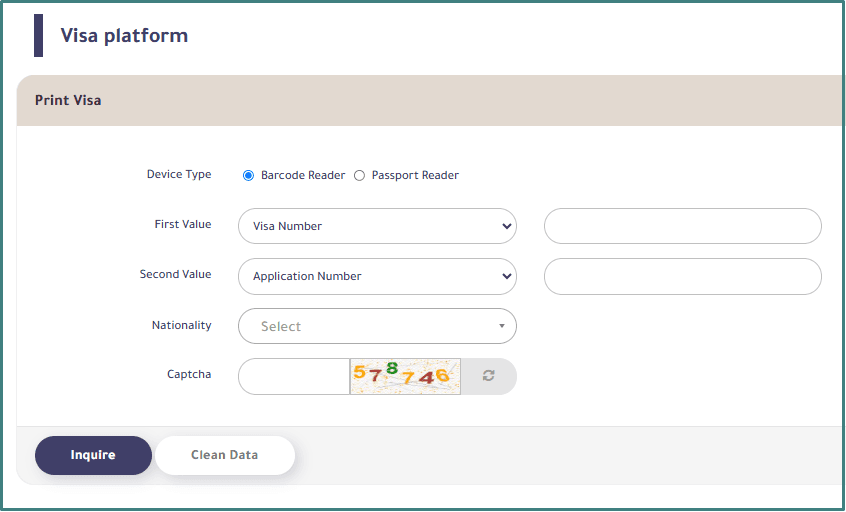Click the Captcha input box
This screenshot has width=846, height=512.
click(294, 376)
